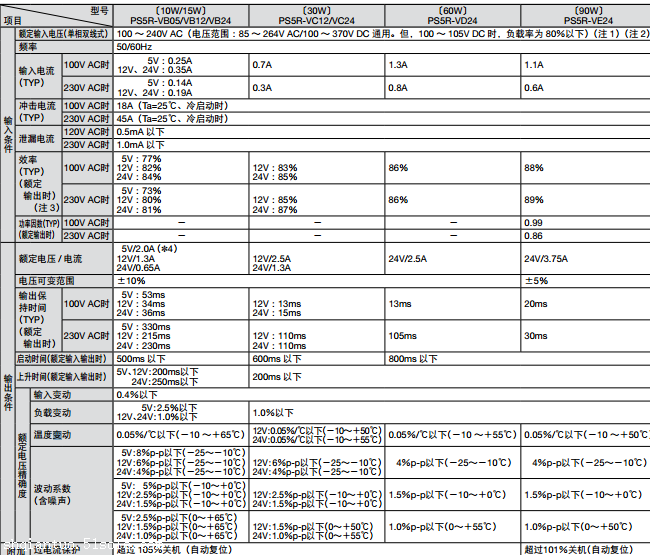650x555 pixels.
Task: Click the PS5R-VC12/VC24 column header
Action: pos(317,16)
